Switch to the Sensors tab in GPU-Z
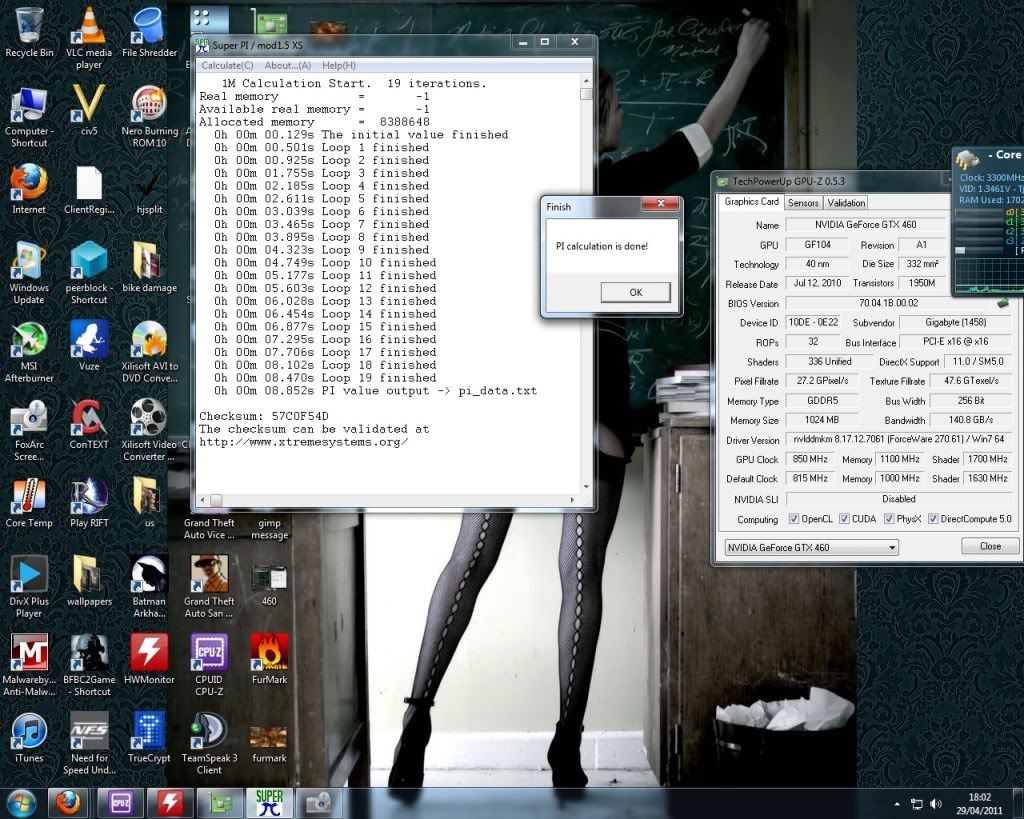 tap(803, 202)
